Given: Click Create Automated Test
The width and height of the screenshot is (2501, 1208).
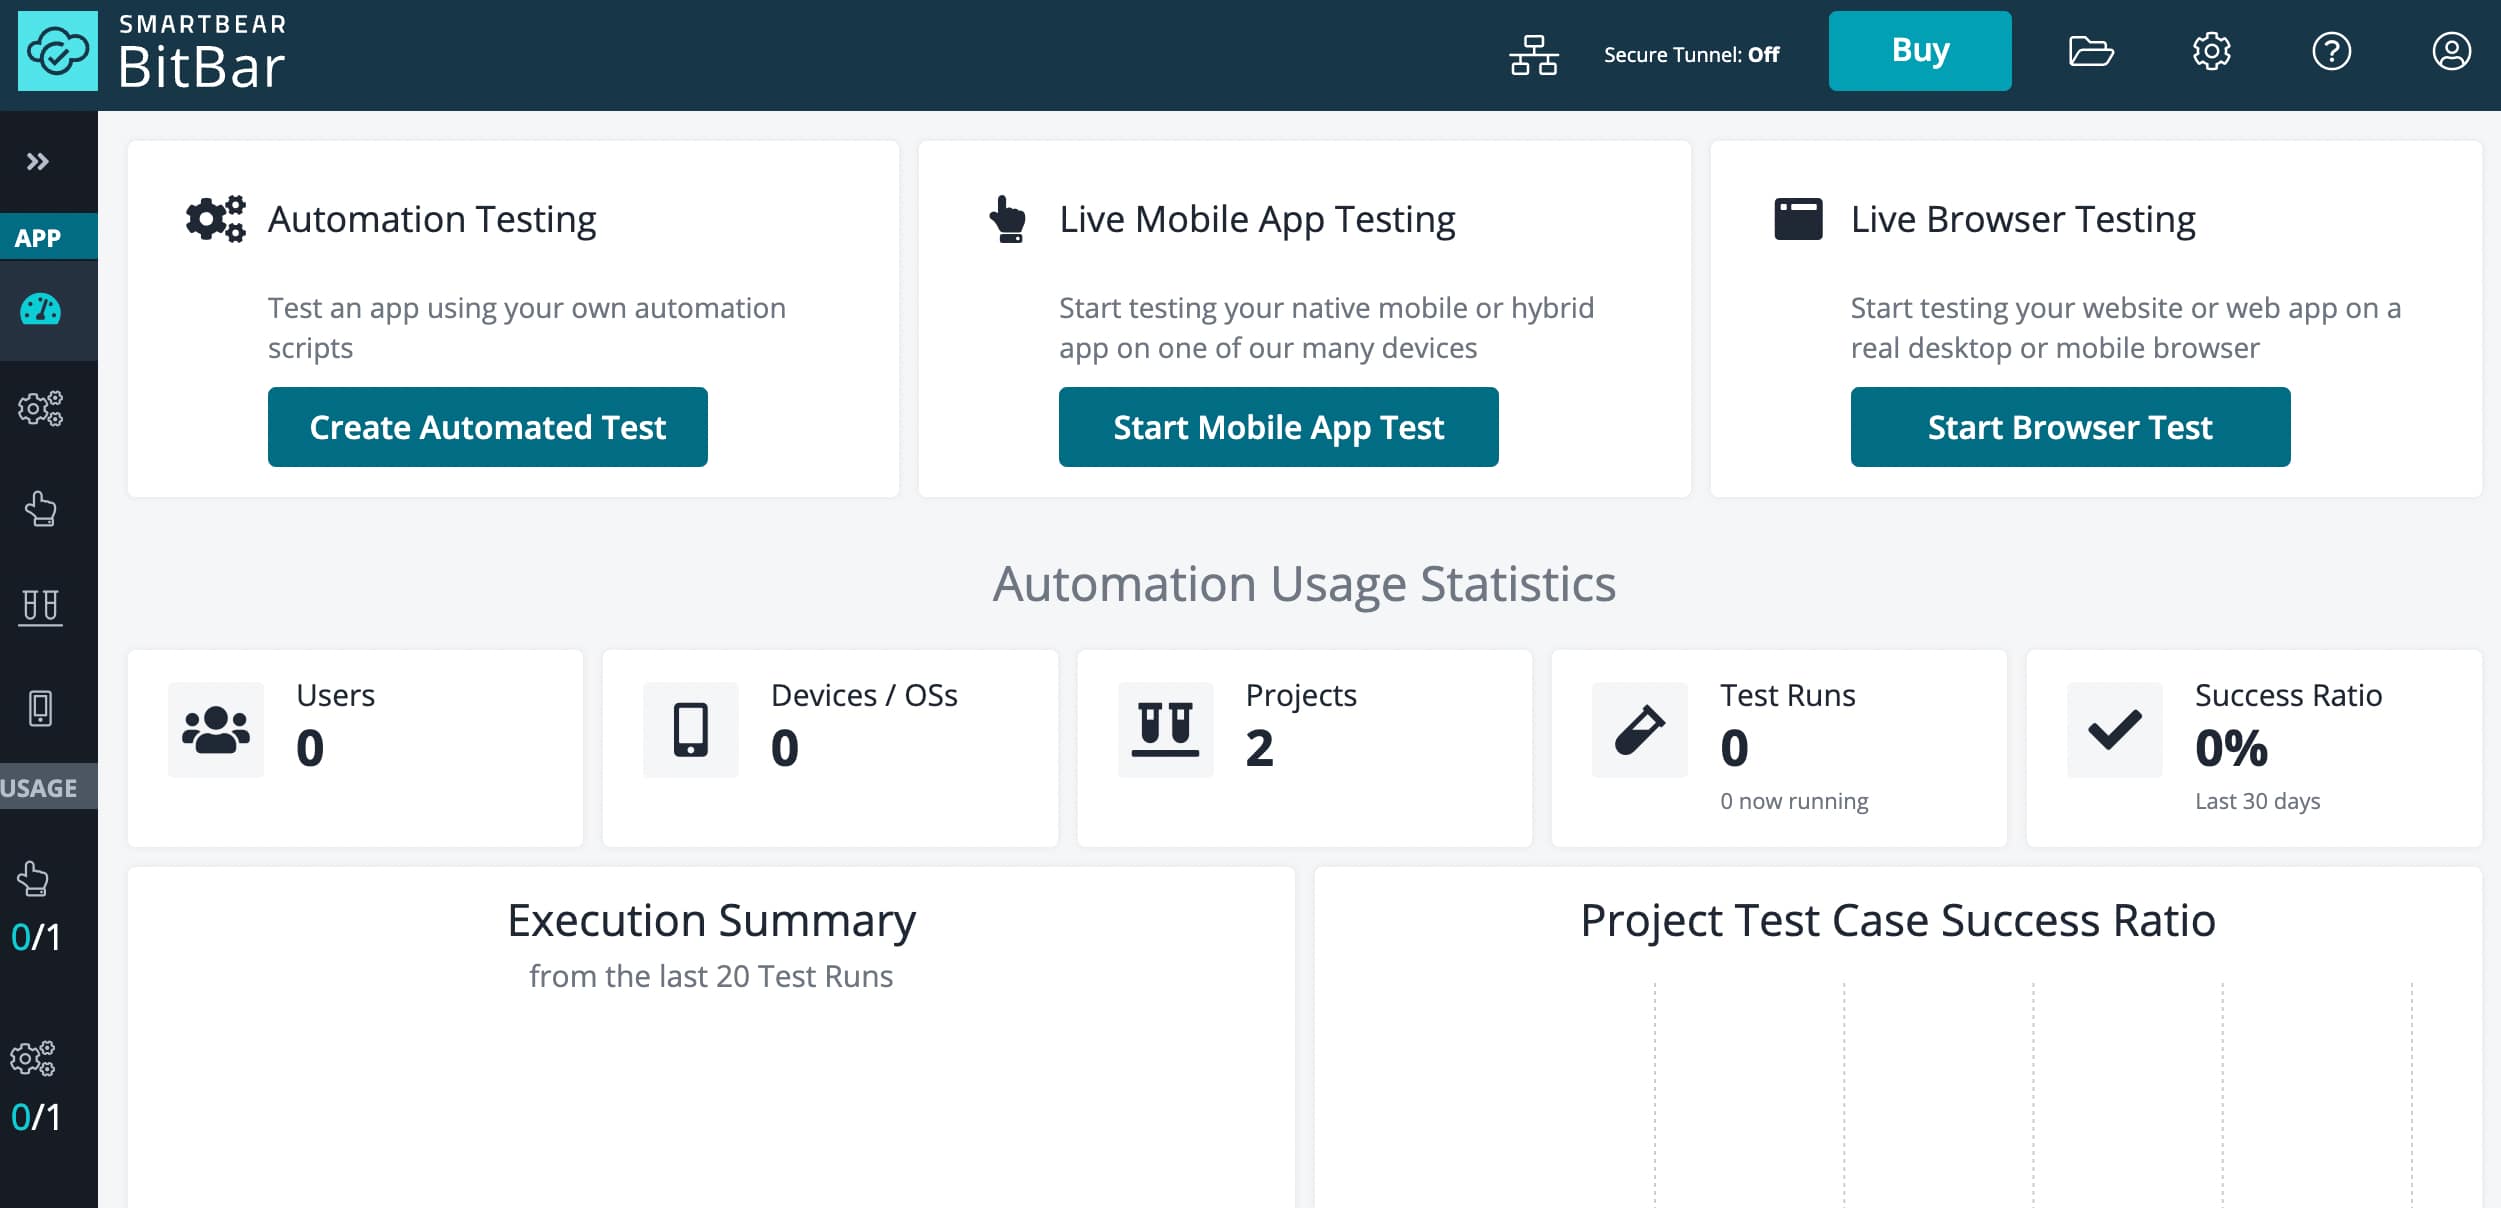Looking at the screenshot, I should pyautogui.click(x=486, y=427).
